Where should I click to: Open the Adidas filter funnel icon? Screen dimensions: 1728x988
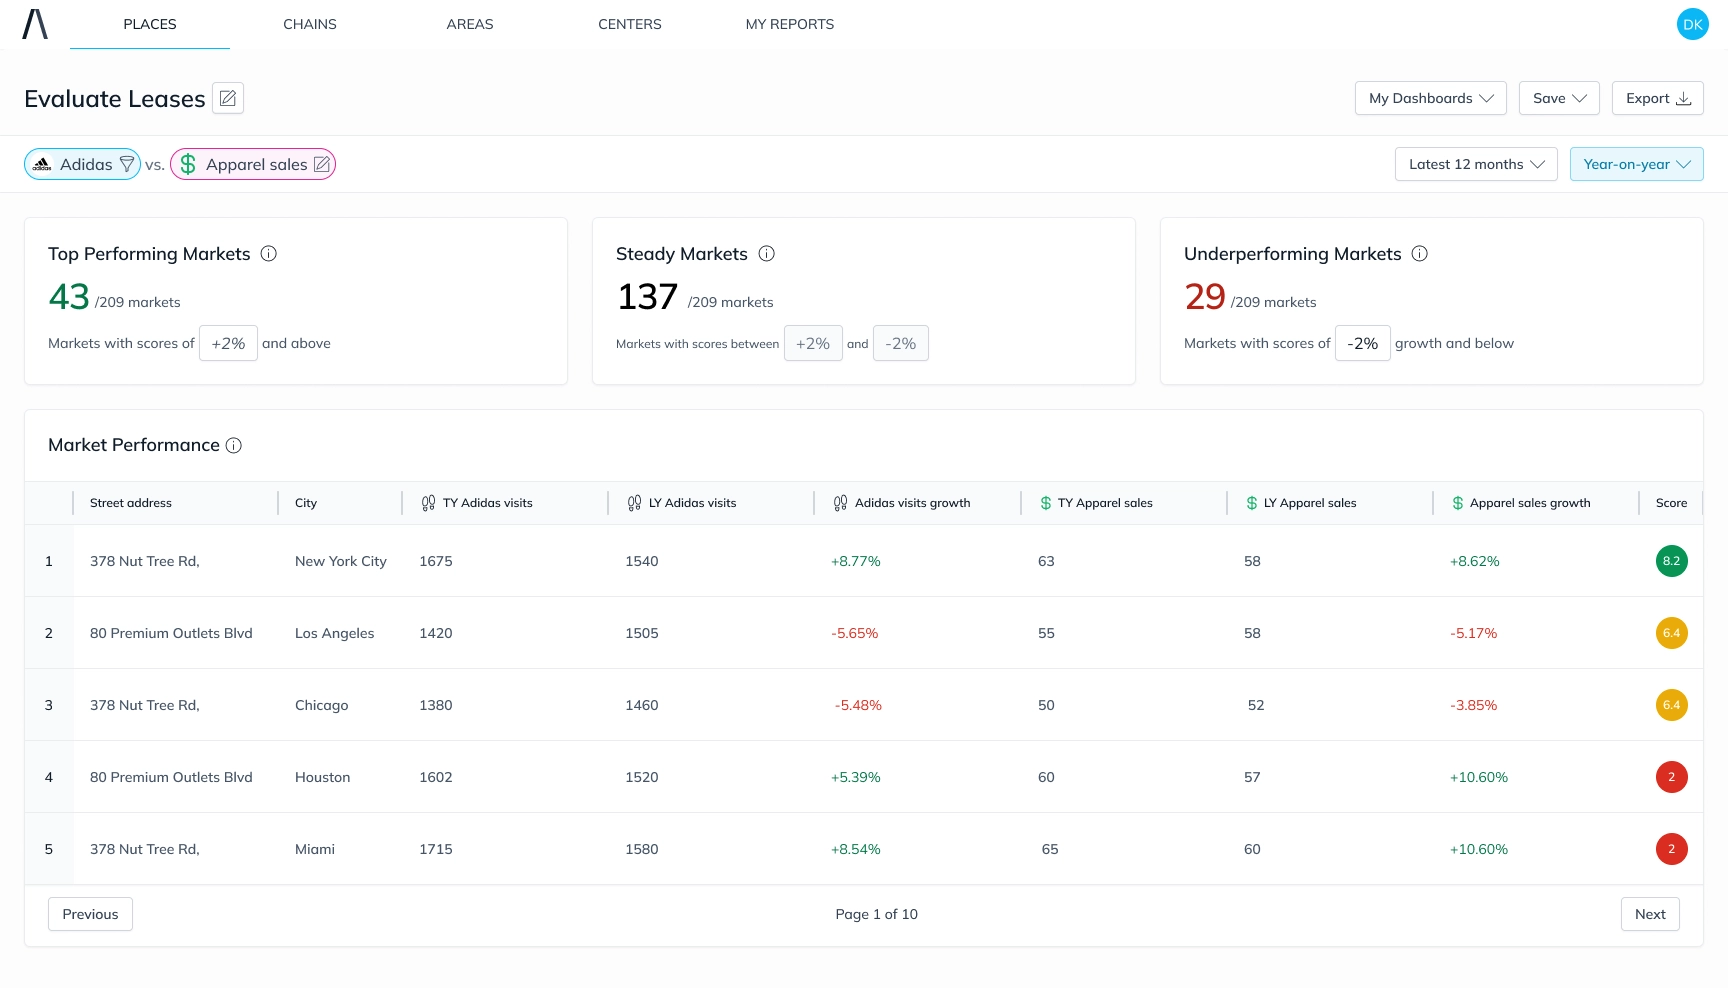127,164
